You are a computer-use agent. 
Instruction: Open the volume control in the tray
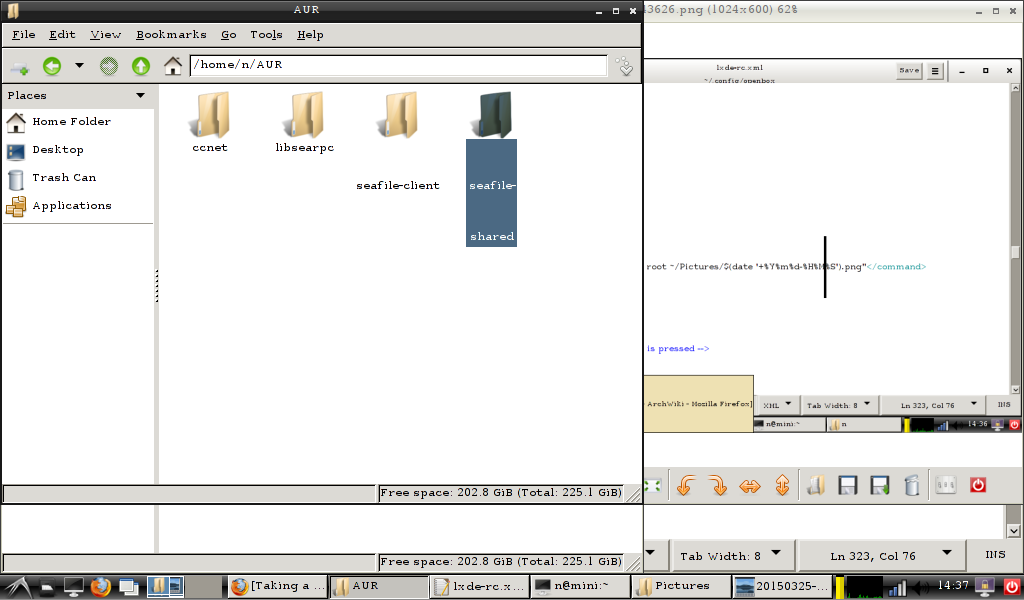(921, 588)
